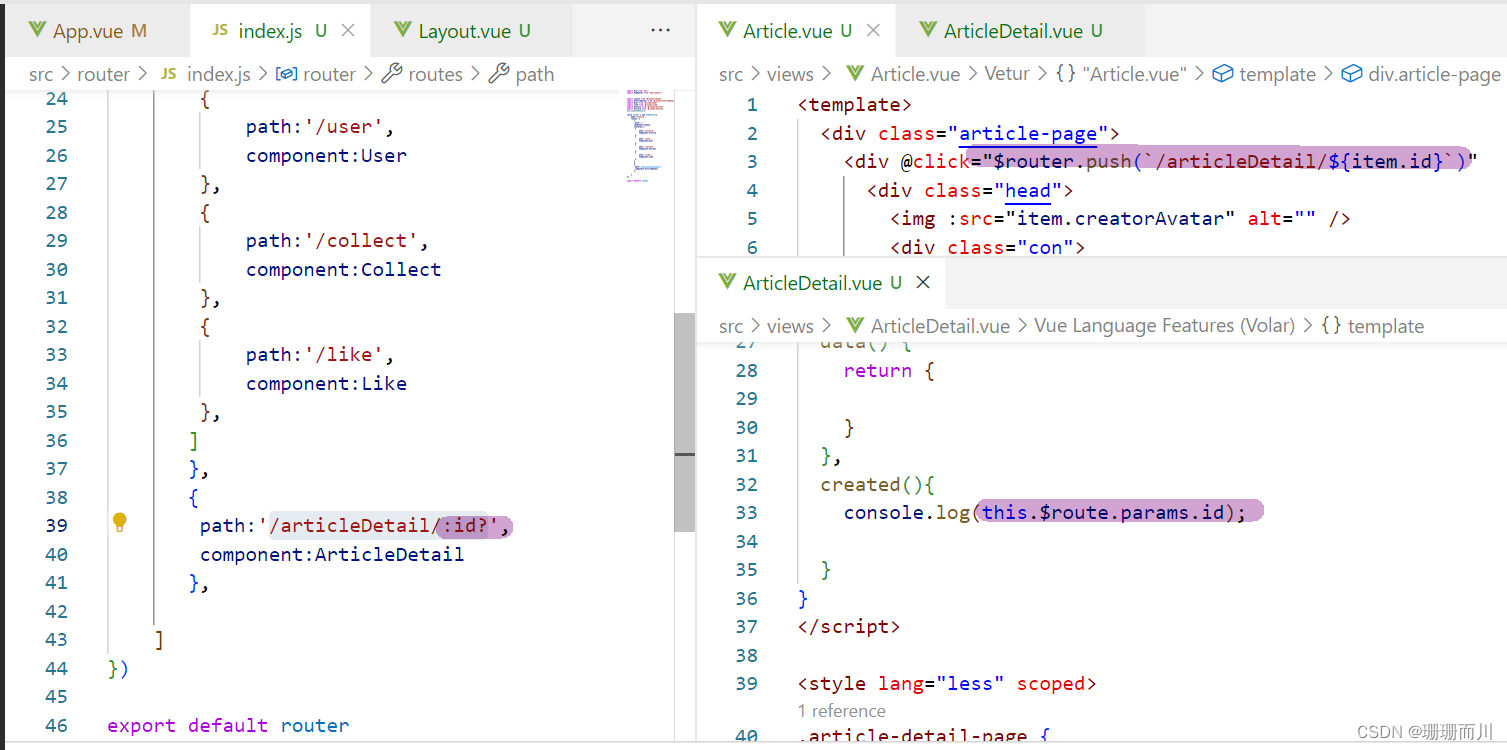Open the views breadcrumb in Article.vue editor

click(790, 74)
